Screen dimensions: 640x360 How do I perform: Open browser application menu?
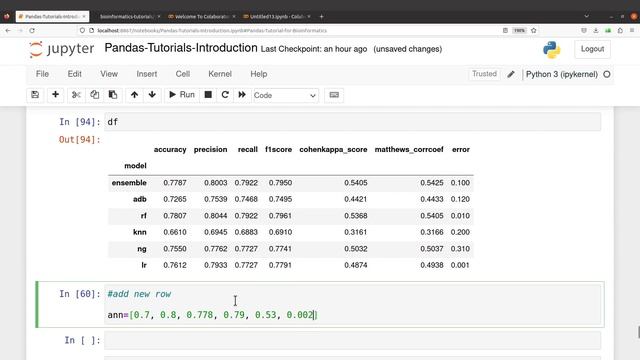[x=632, y=31]
